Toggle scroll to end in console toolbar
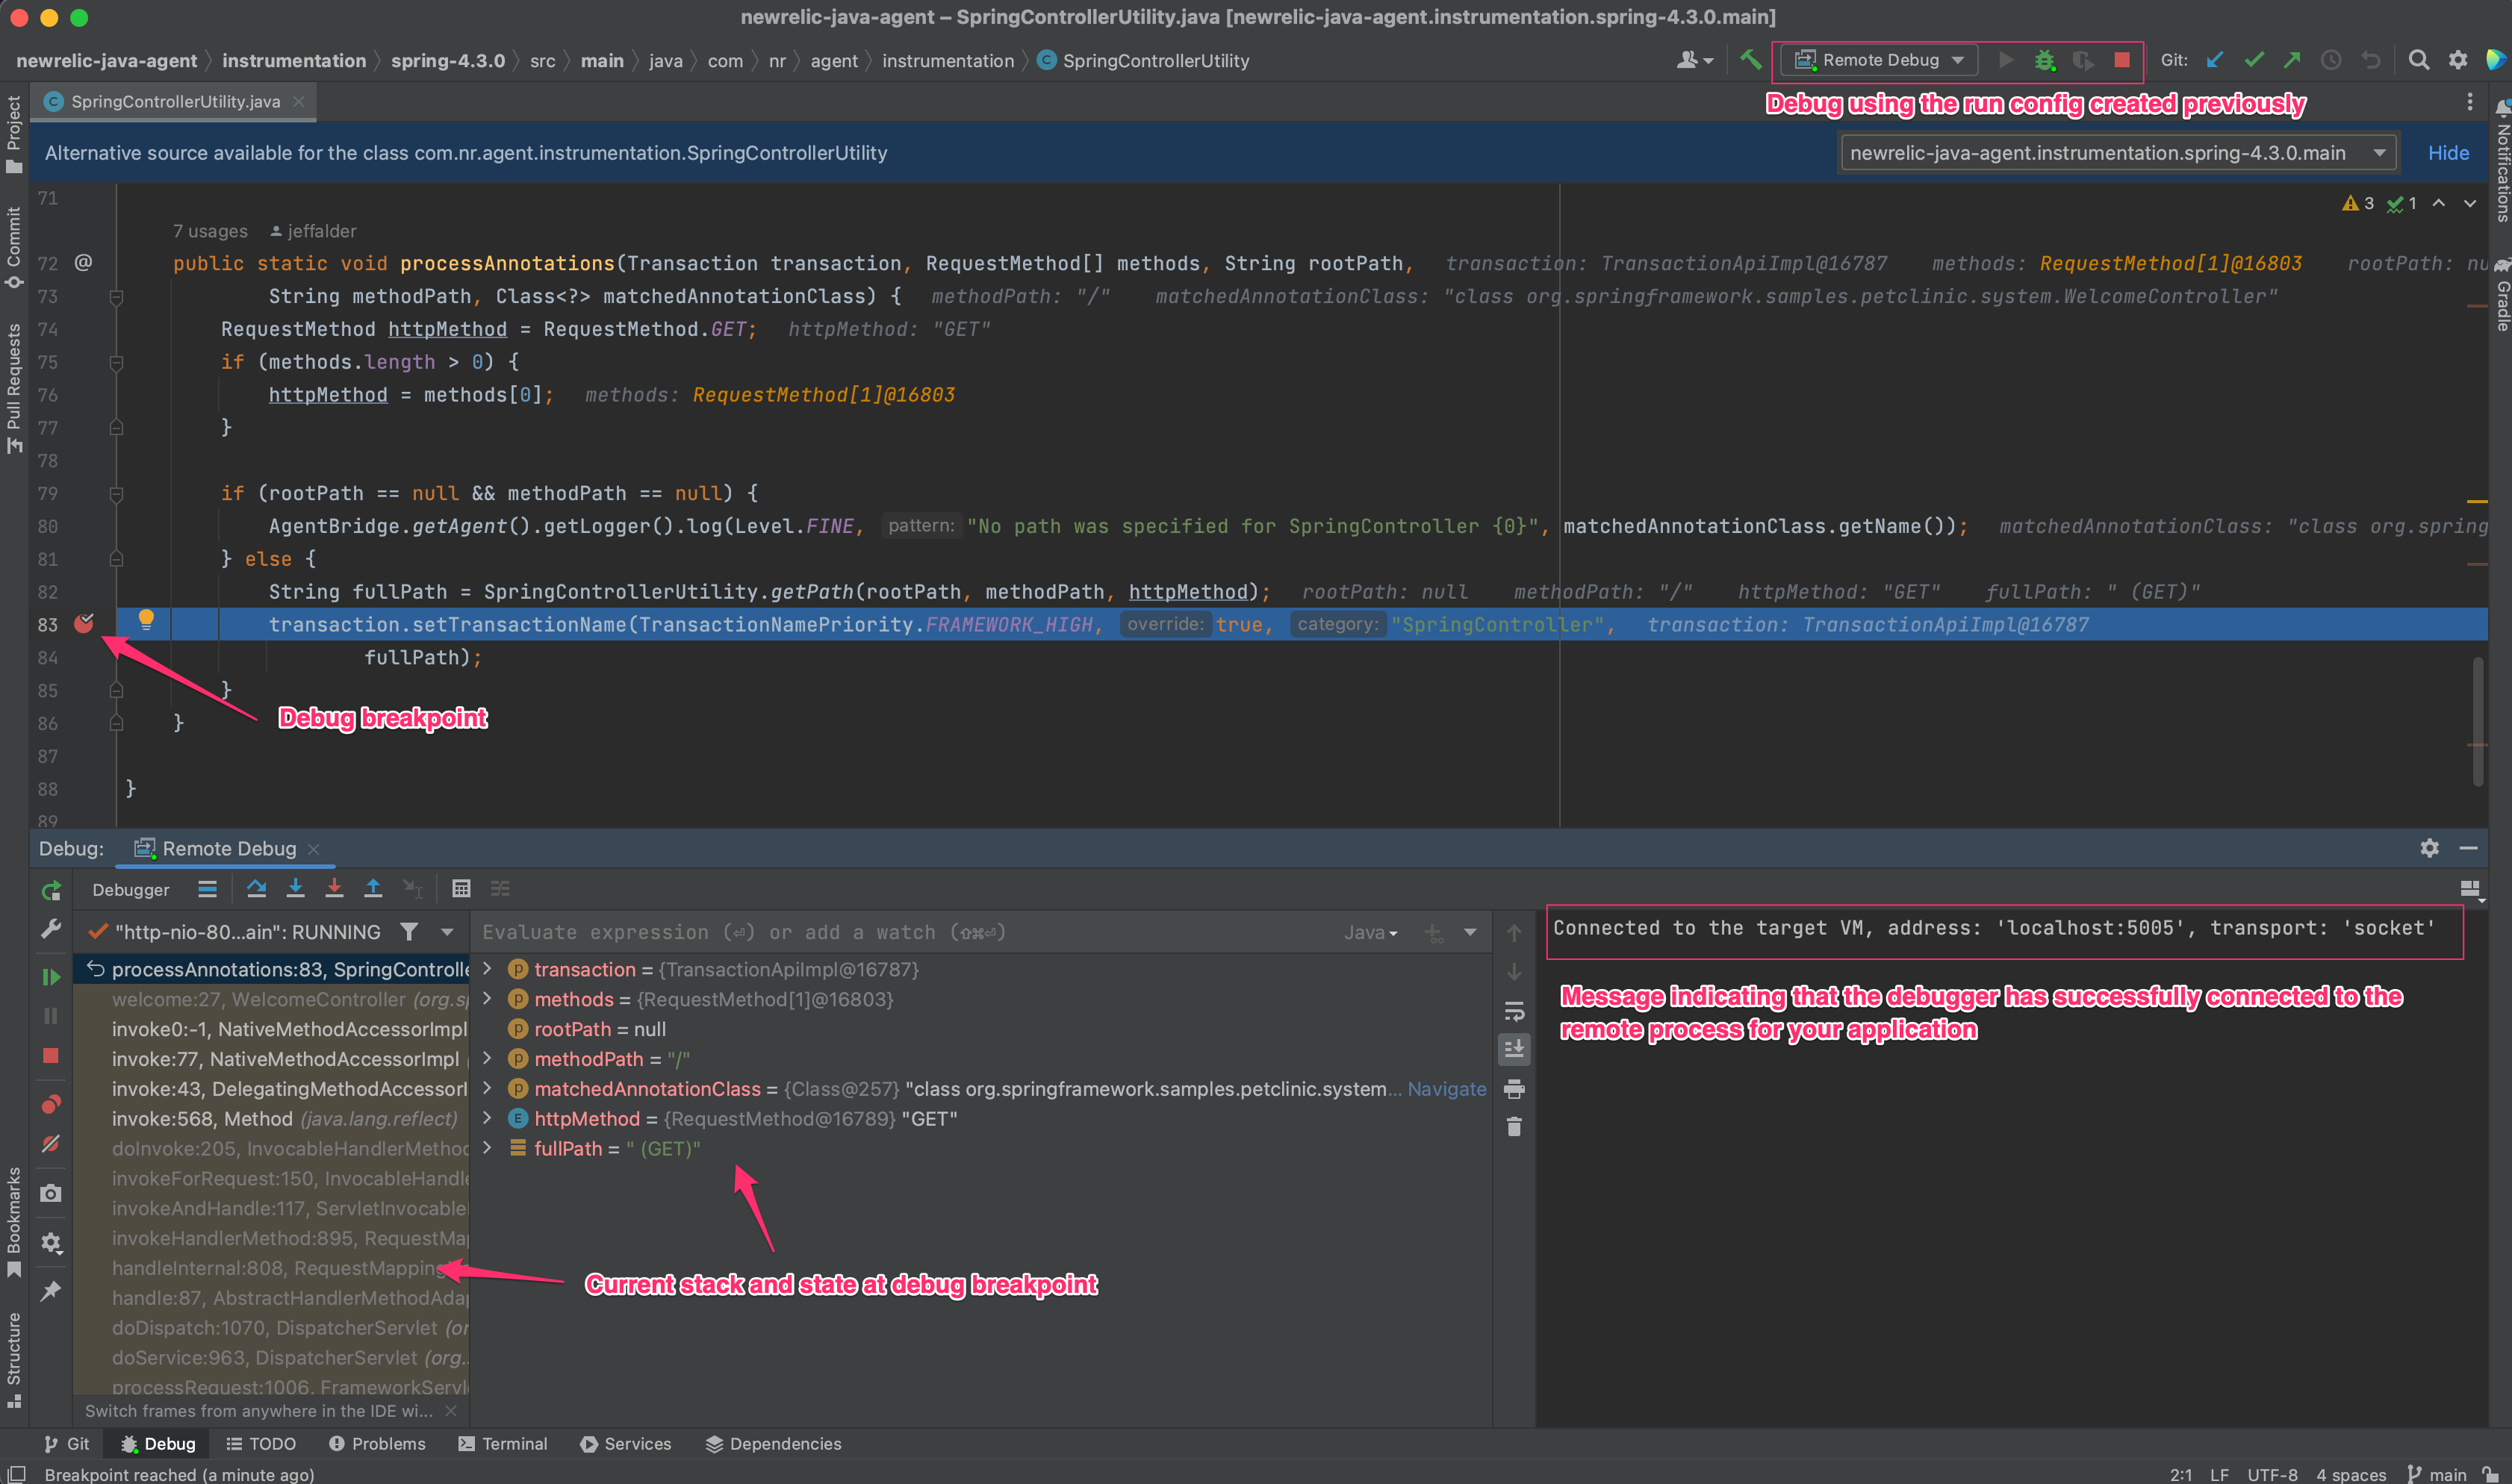 (1514, 1049)
